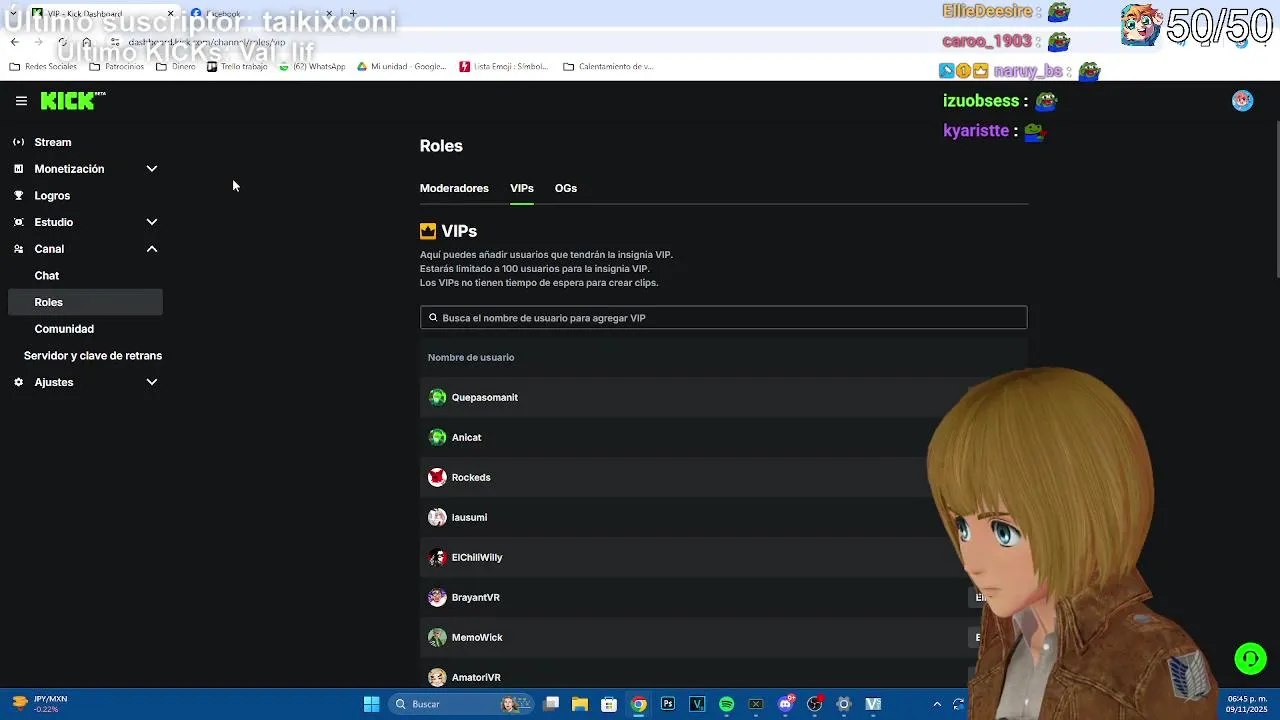
Task: Select user Quepasomanit
Action: 485,397
